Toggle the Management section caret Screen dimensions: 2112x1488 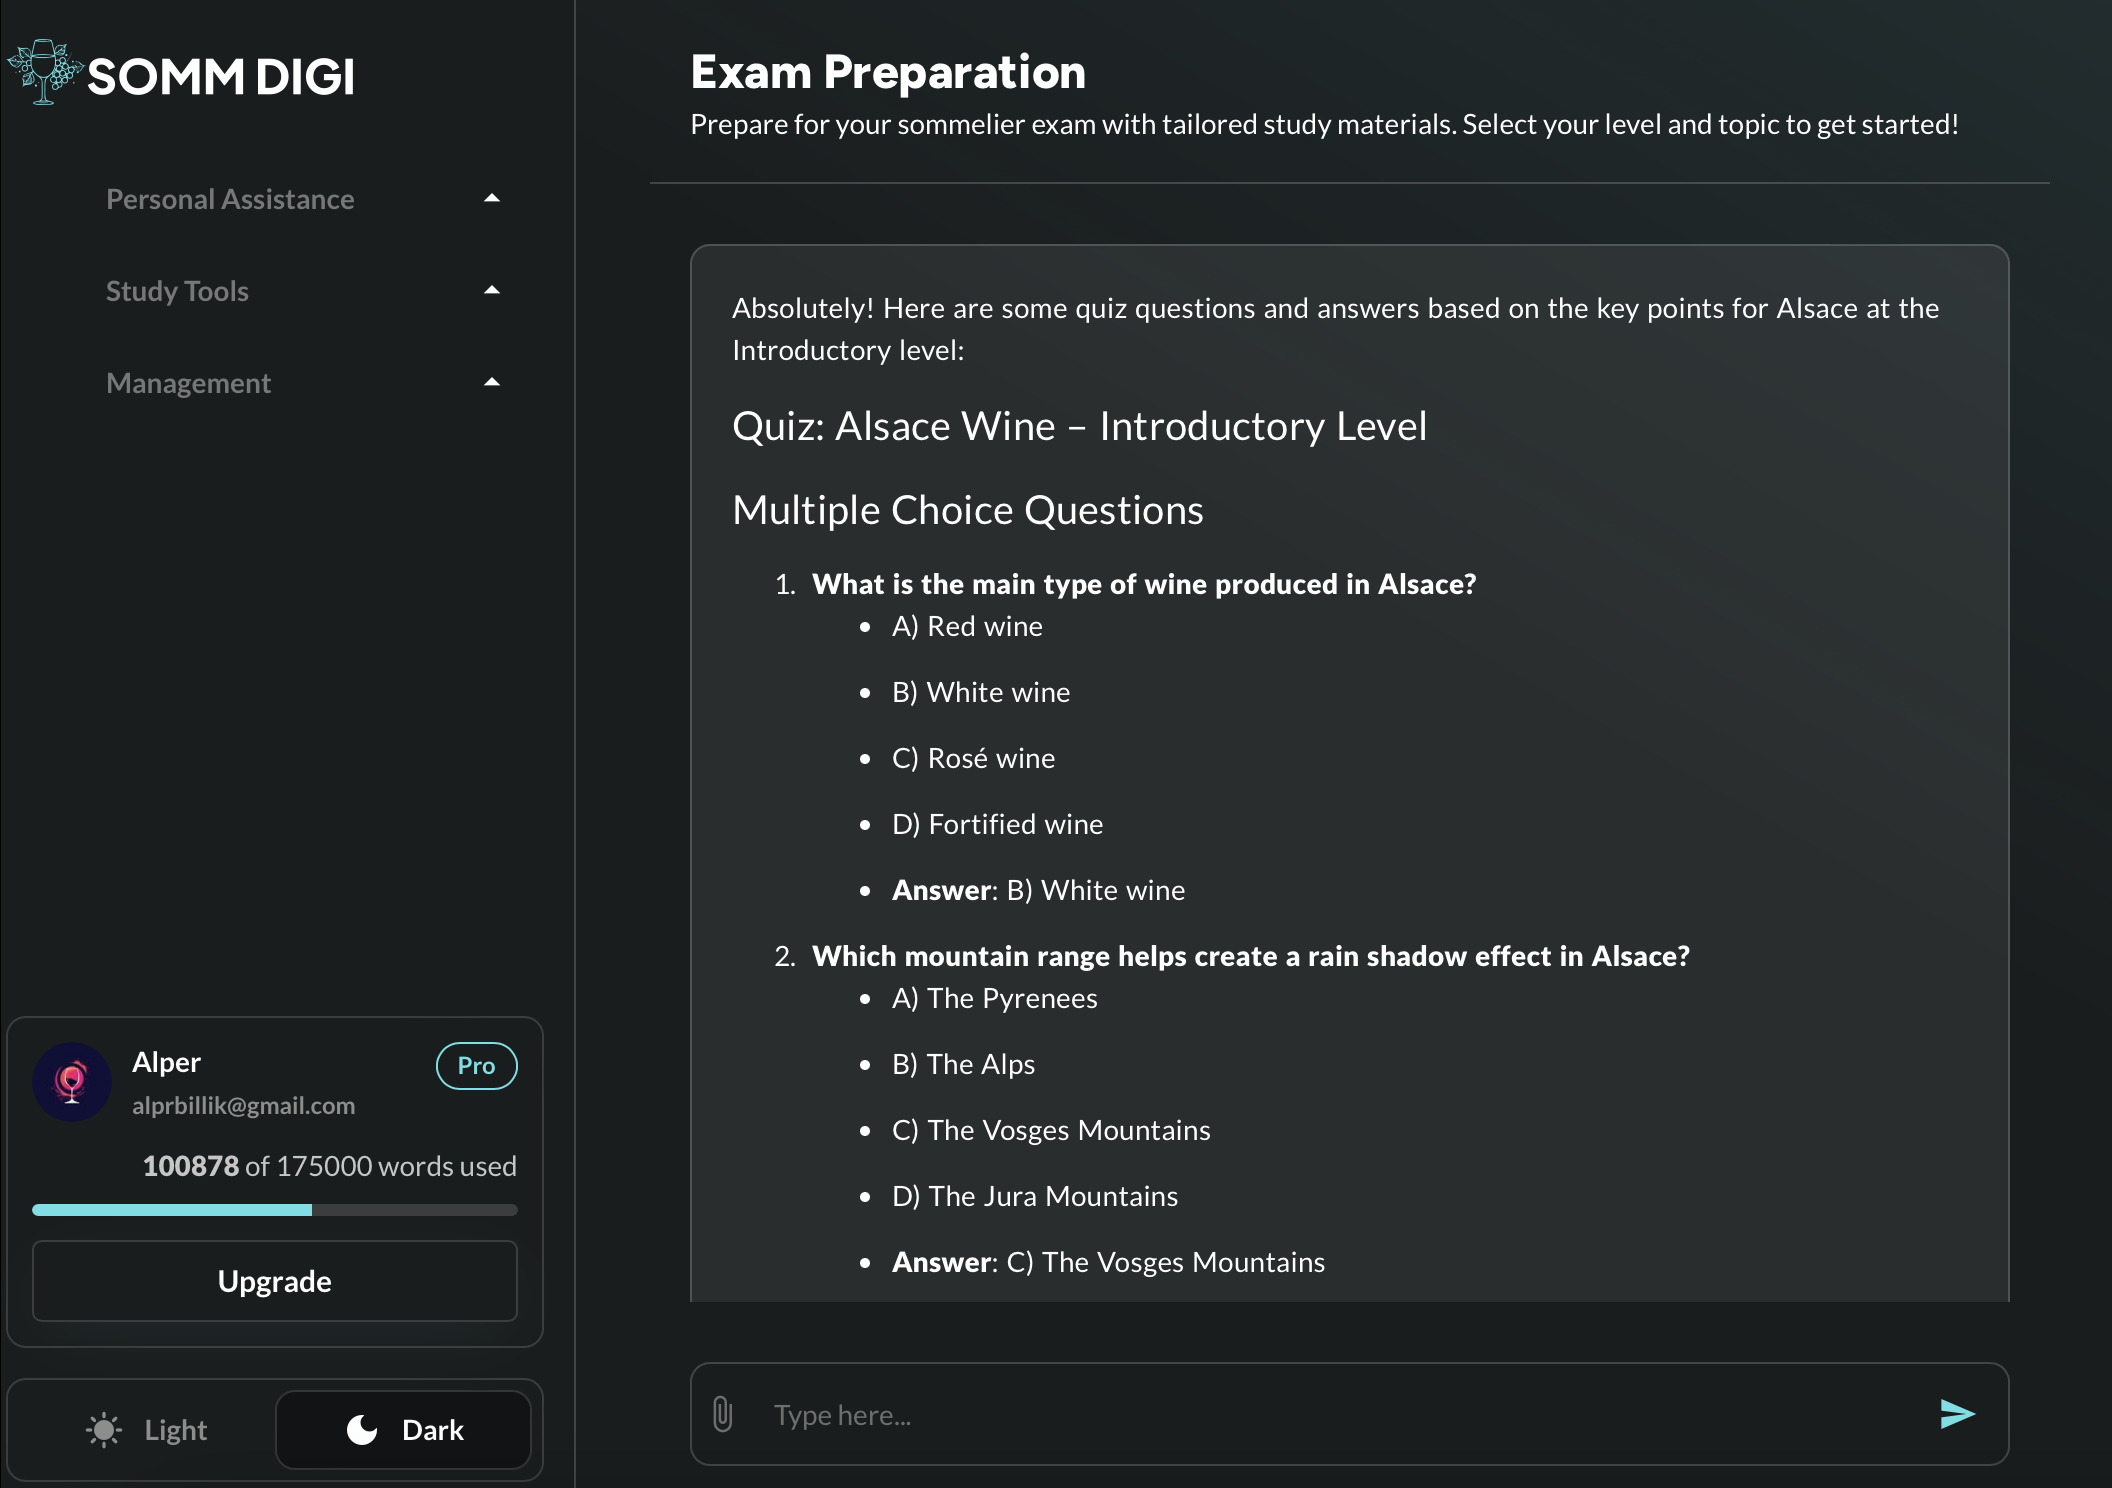click(491, 383)
